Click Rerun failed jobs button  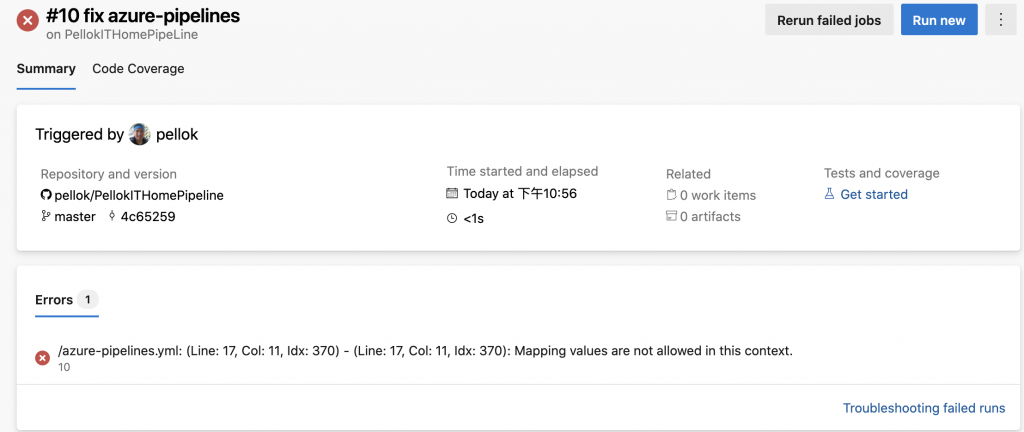[829, 20]
